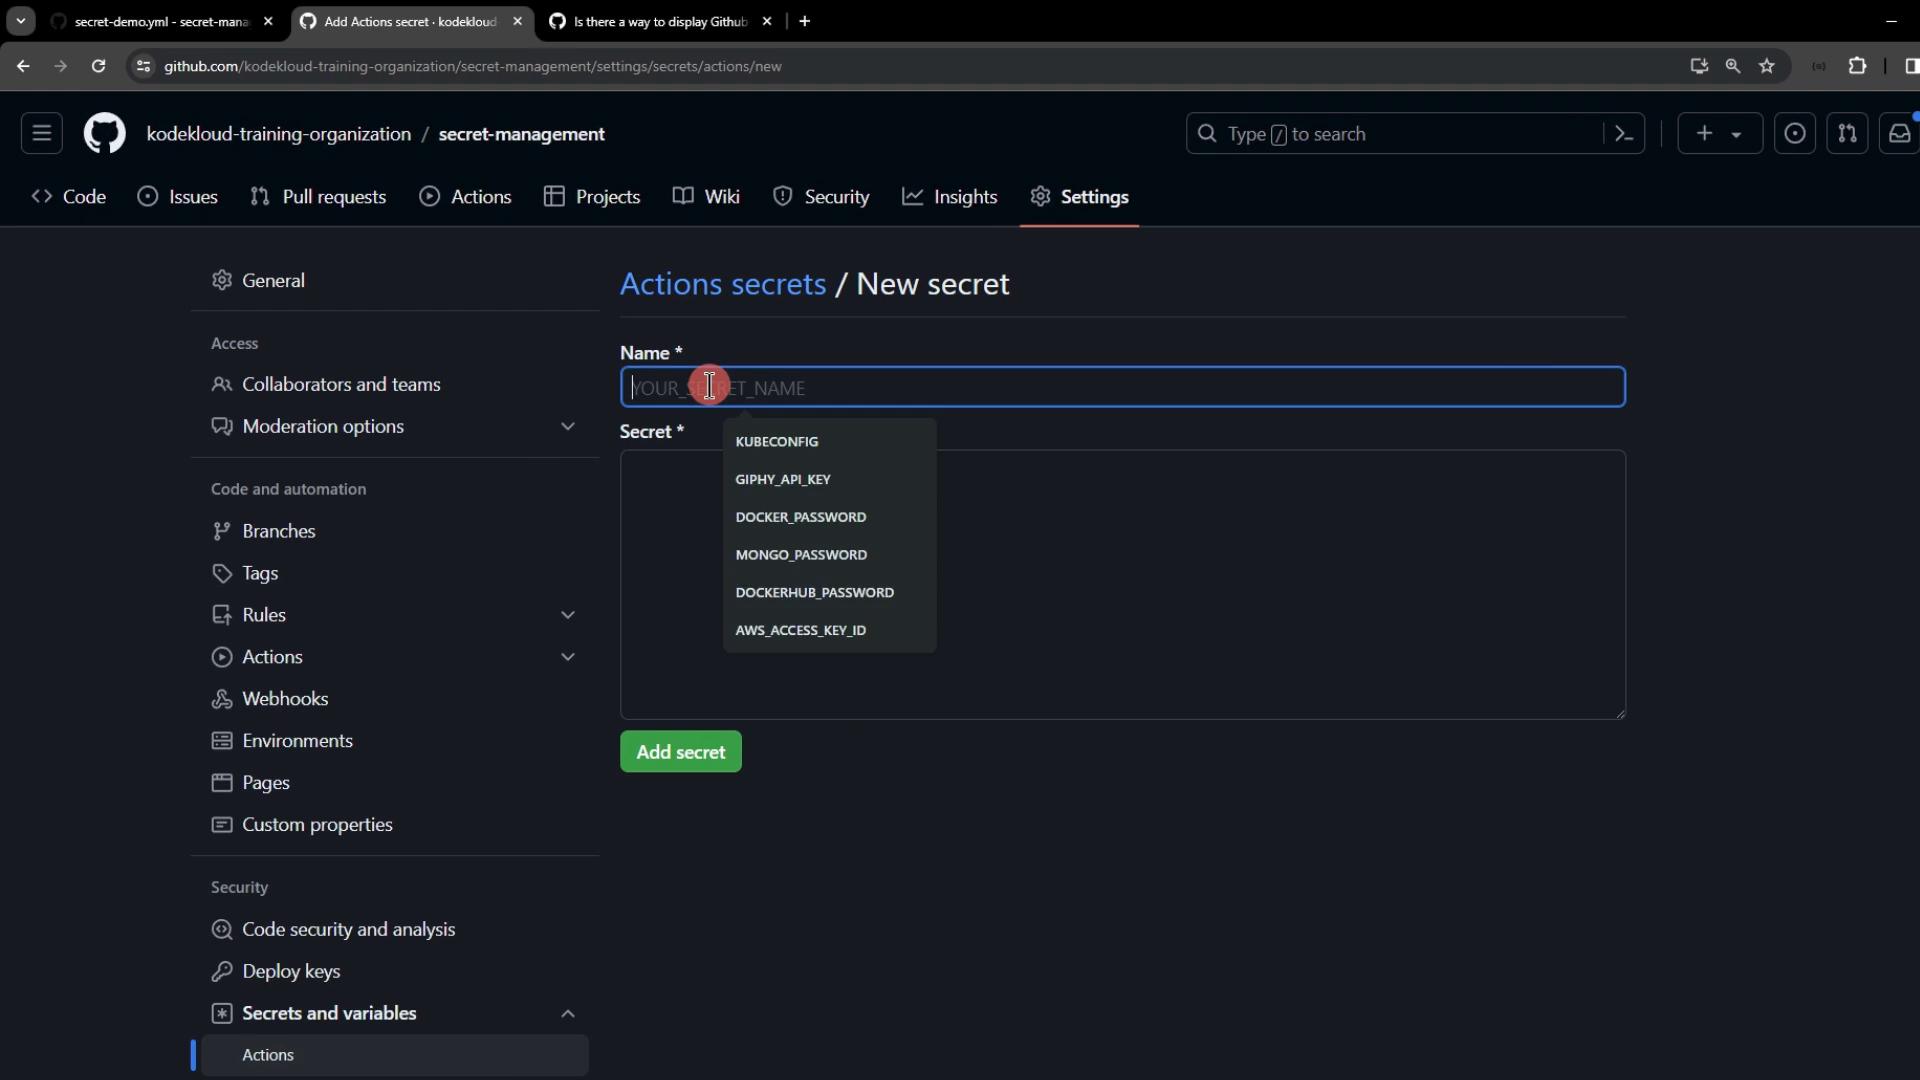This screenshot has height=1080, width=1920.
Task: Click the Add secret button
Action: pos(681,752)
